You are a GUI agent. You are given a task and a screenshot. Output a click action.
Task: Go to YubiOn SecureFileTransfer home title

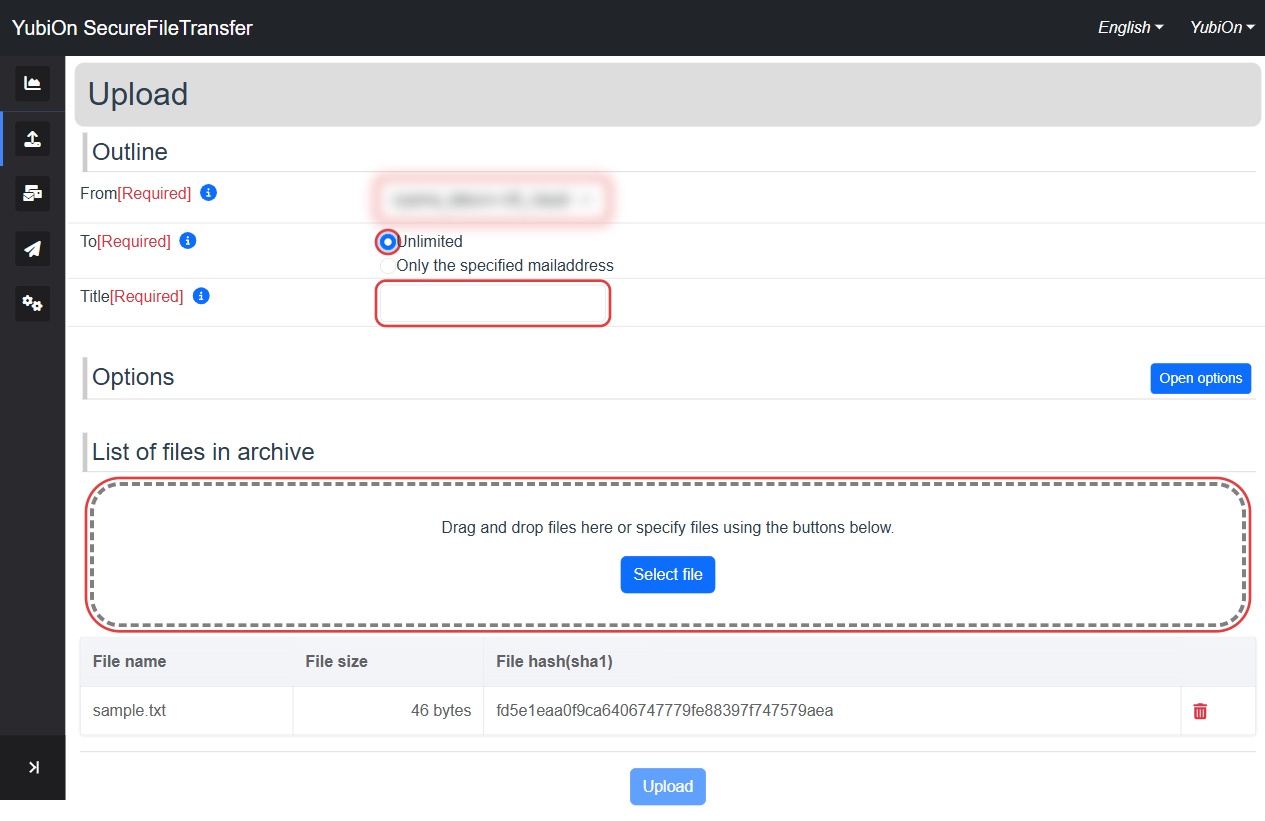(x=132, y=28)
